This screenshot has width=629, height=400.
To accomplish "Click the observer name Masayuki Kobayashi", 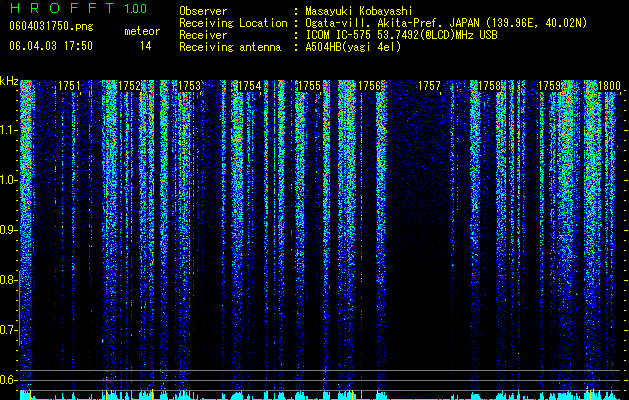I will click(x=358, y=11).
